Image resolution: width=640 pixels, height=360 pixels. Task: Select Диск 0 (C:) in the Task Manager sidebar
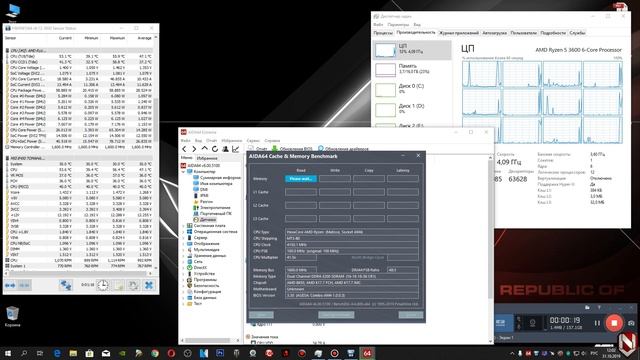(x=412, y=89)
